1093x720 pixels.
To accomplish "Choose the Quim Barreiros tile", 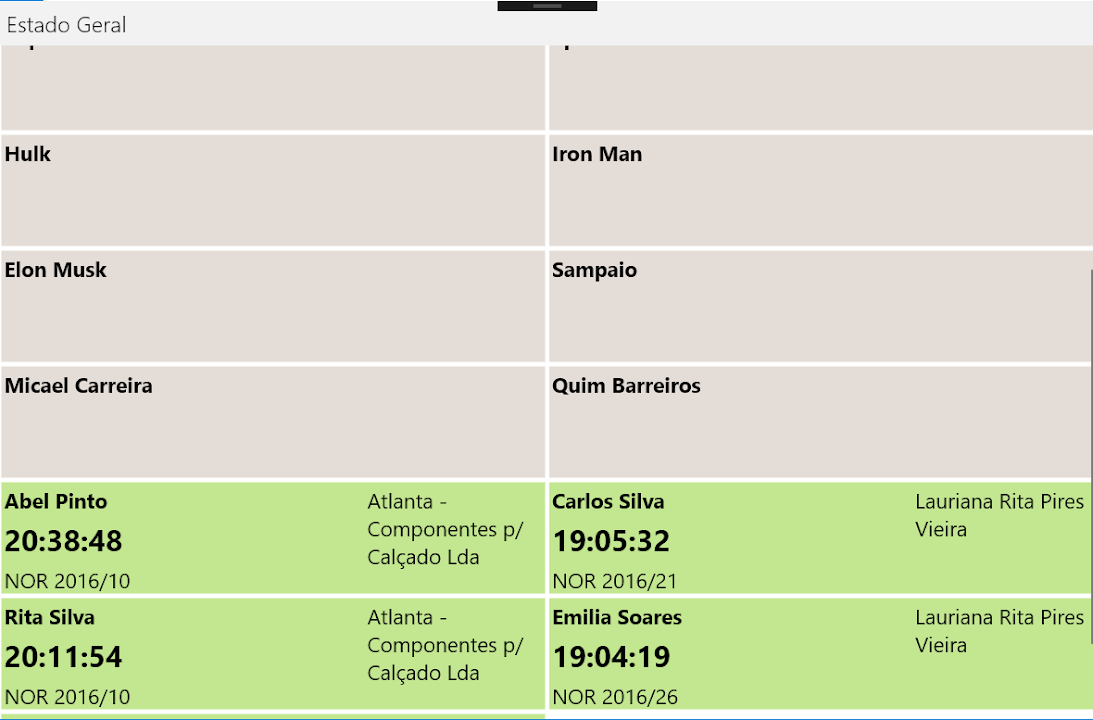I will [820, 422].
